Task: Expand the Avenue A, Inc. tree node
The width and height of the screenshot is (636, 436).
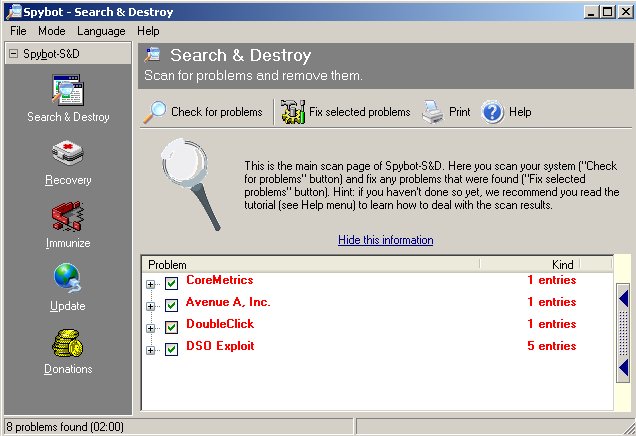Action: click(x=150, y=306)
